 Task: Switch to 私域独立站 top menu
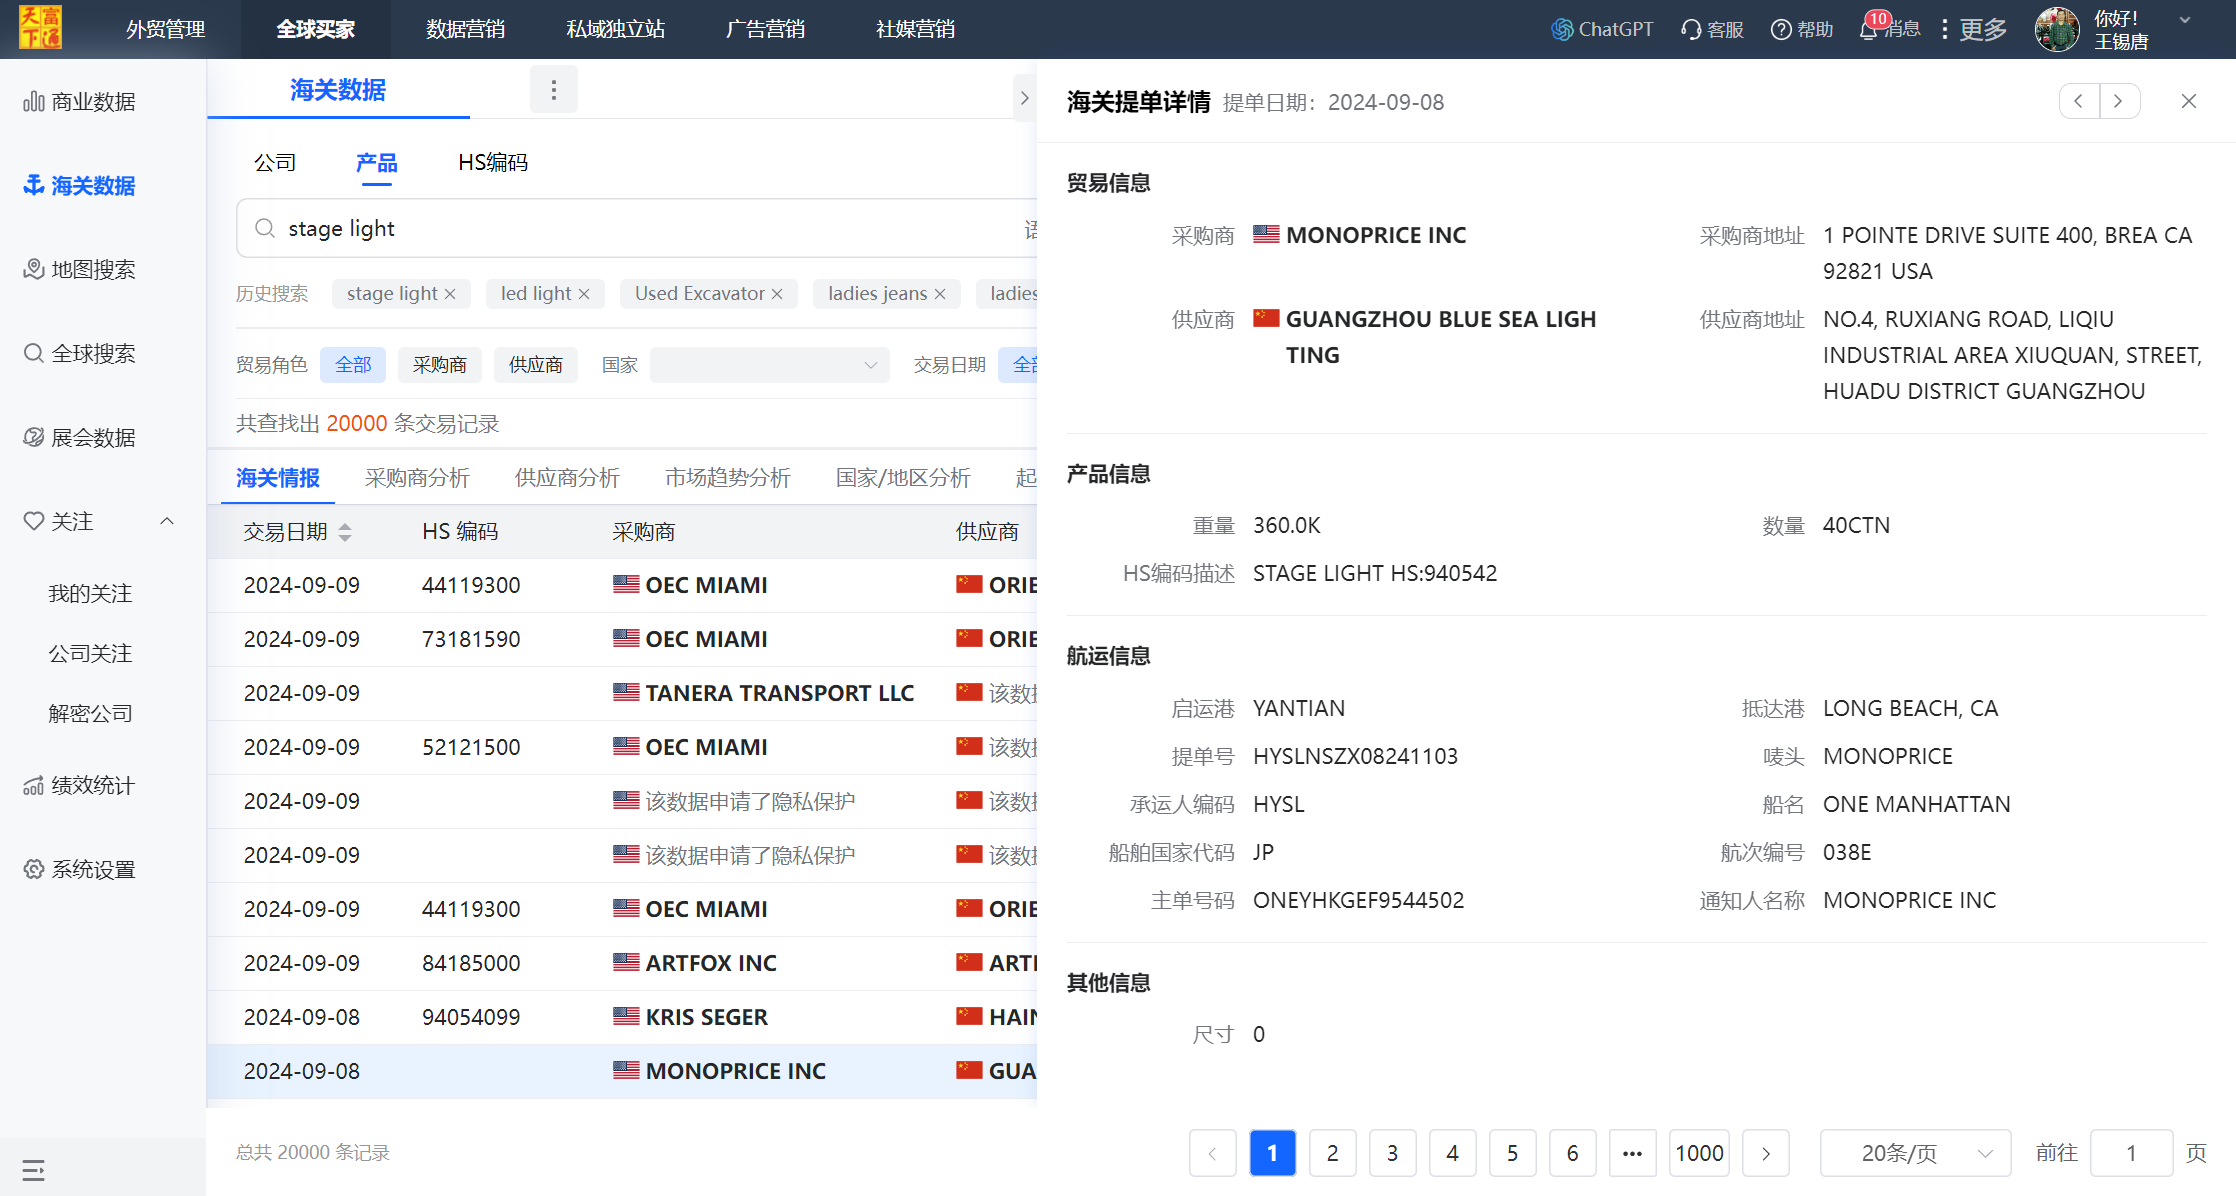[x=616, y=29]
